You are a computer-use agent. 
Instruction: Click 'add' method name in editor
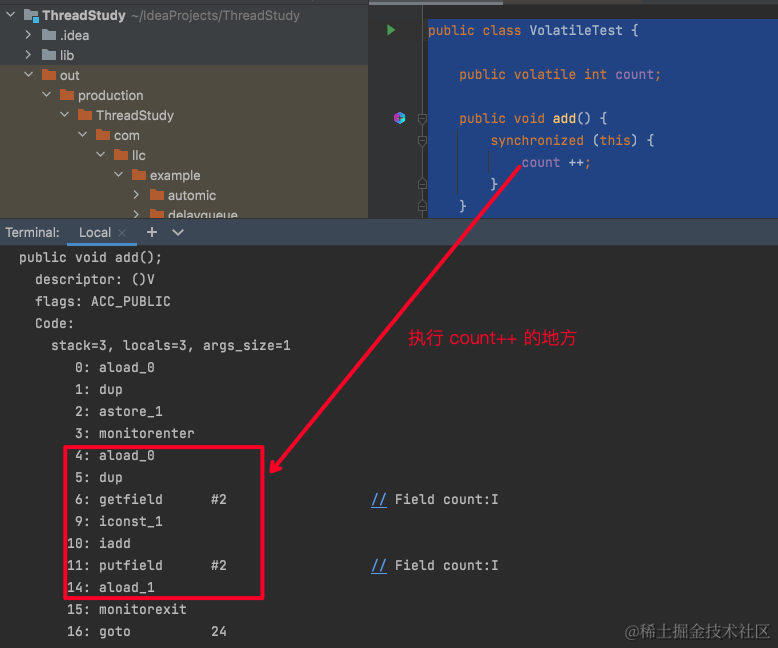(564, 118)
